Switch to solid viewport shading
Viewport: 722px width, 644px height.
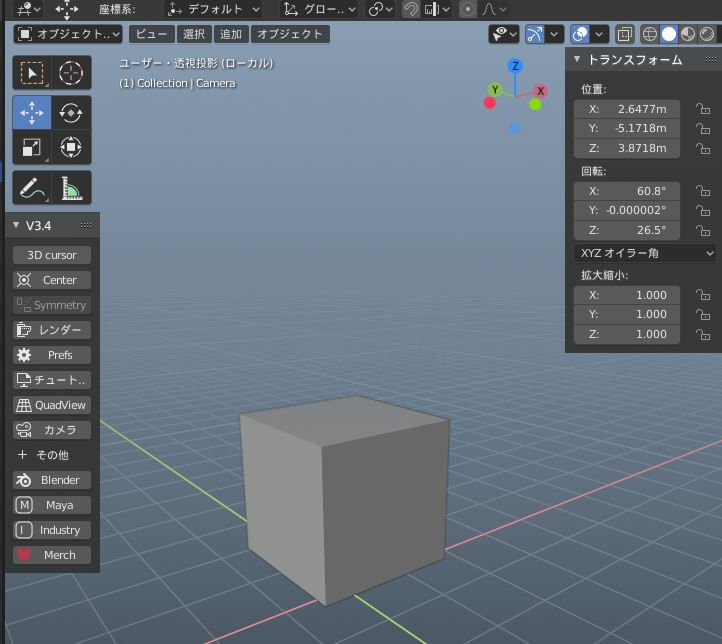pyautogui.click(x=669, y=34)
